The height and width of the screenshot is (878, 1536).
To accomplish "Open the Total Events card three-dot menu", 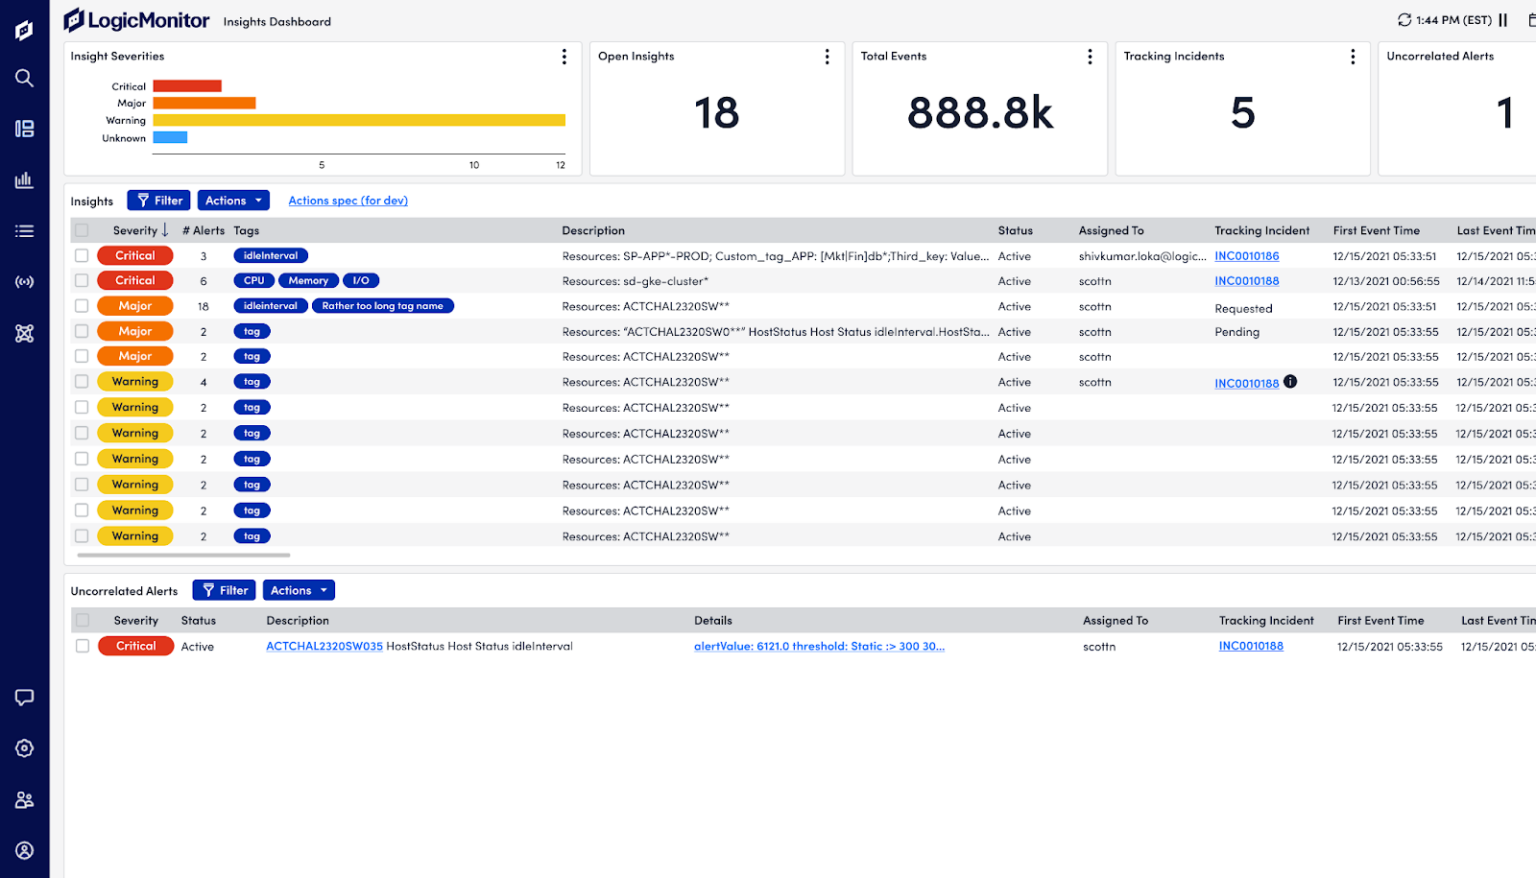I will click(1090, 57).
